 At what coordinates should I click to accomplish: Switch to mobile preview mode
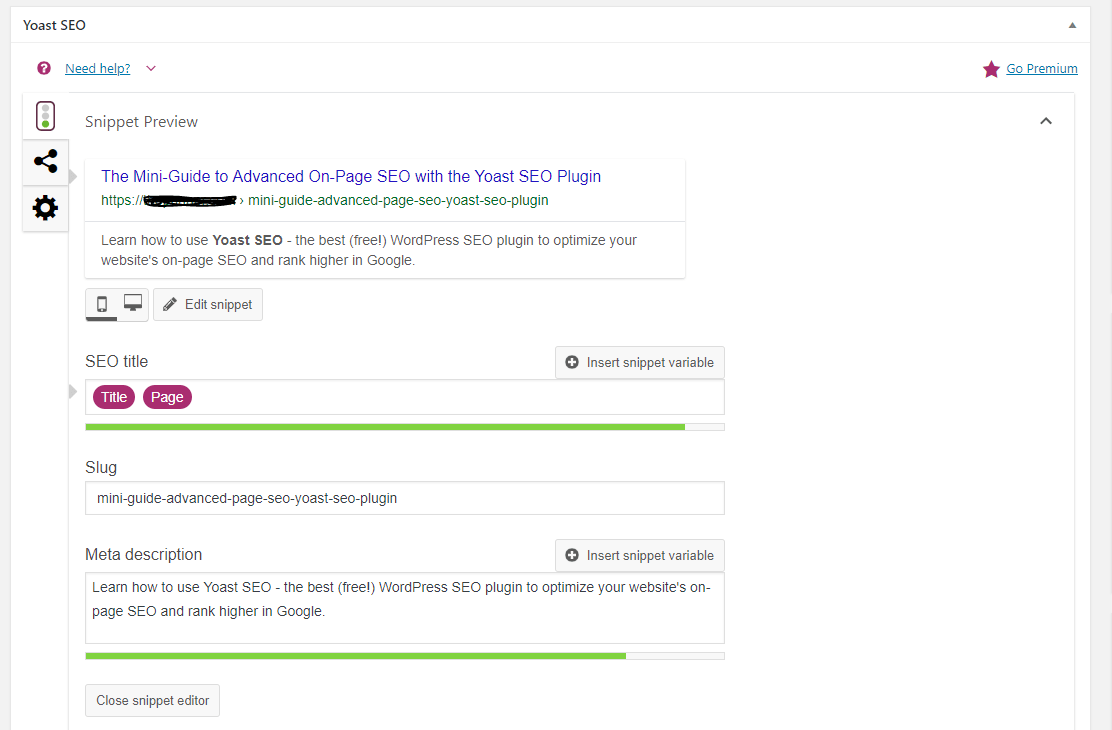click(101, 304)
